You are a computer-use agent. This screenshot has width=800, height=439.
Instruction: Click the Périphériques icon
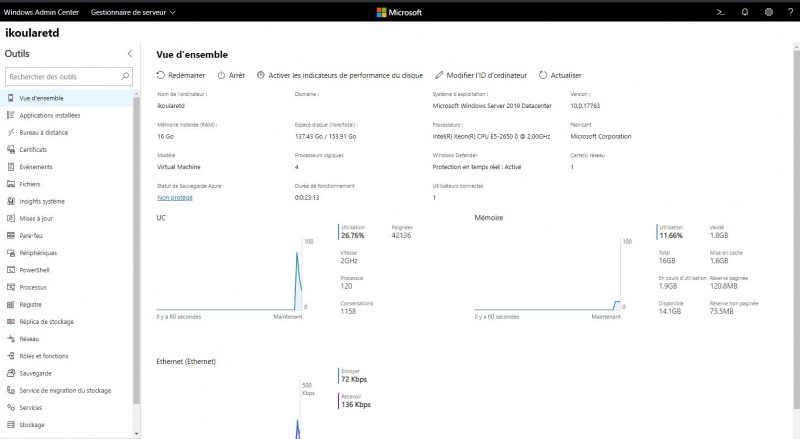click(x=11, y=253)
